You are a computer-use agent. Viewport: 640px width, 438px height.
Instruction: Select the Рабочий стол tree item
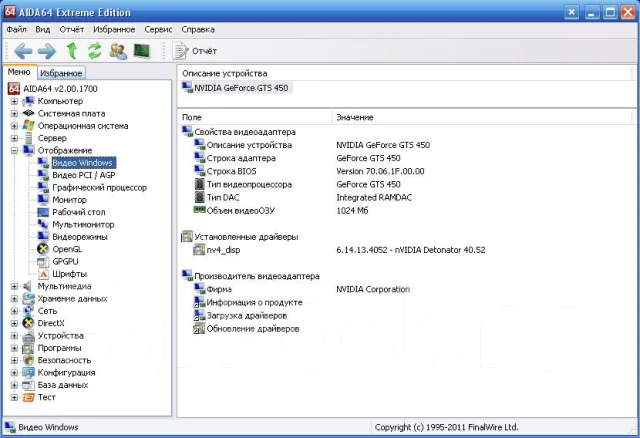(79, 212)
